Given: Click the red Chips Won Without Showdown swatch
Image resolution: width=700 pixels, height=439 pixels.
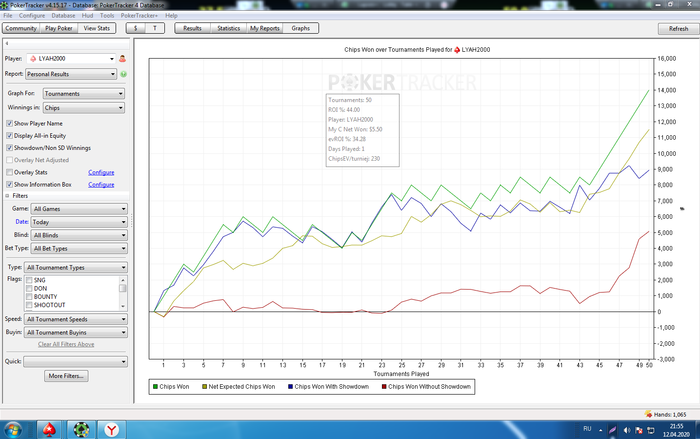Looking at the screenshot, I should [x=384, y=387].
